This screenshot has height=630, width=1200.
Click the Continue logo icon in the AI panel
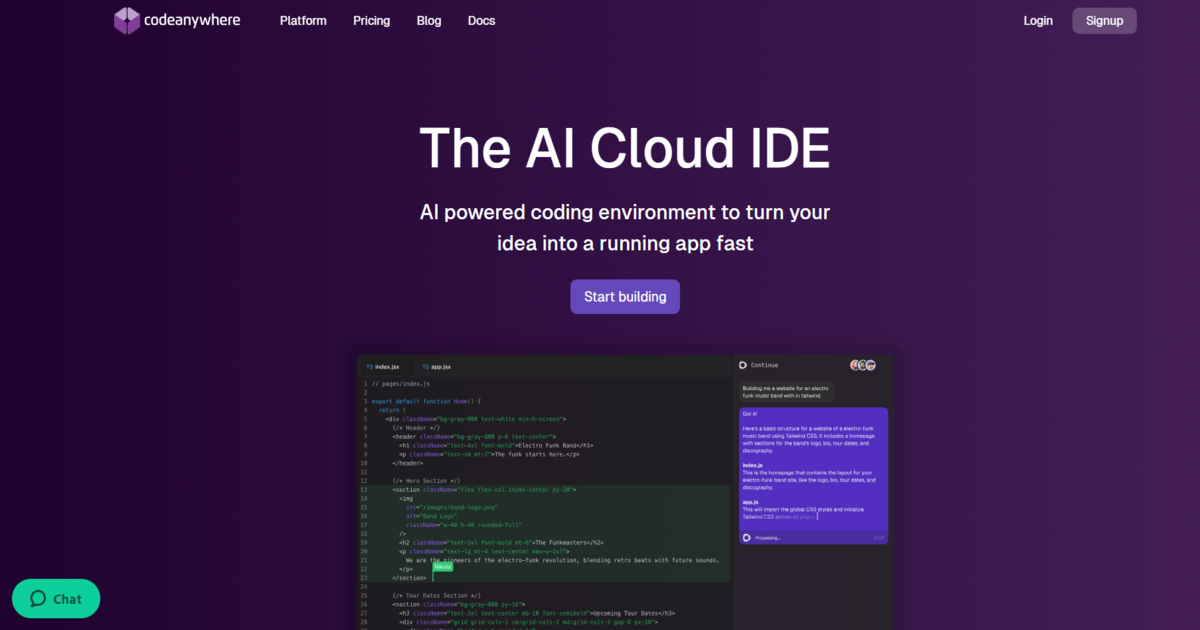point(743,365)
